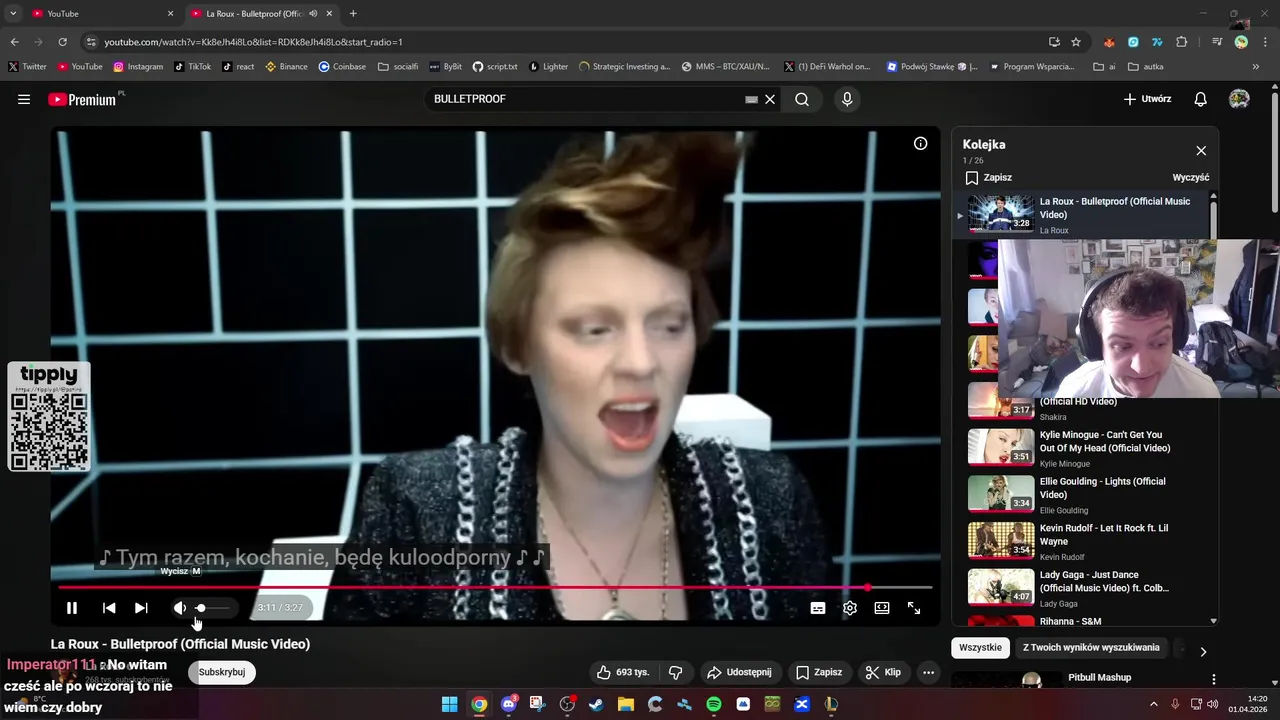
Task: Close the Kolejka queue panel
Action: click(x=1201, y=151)
